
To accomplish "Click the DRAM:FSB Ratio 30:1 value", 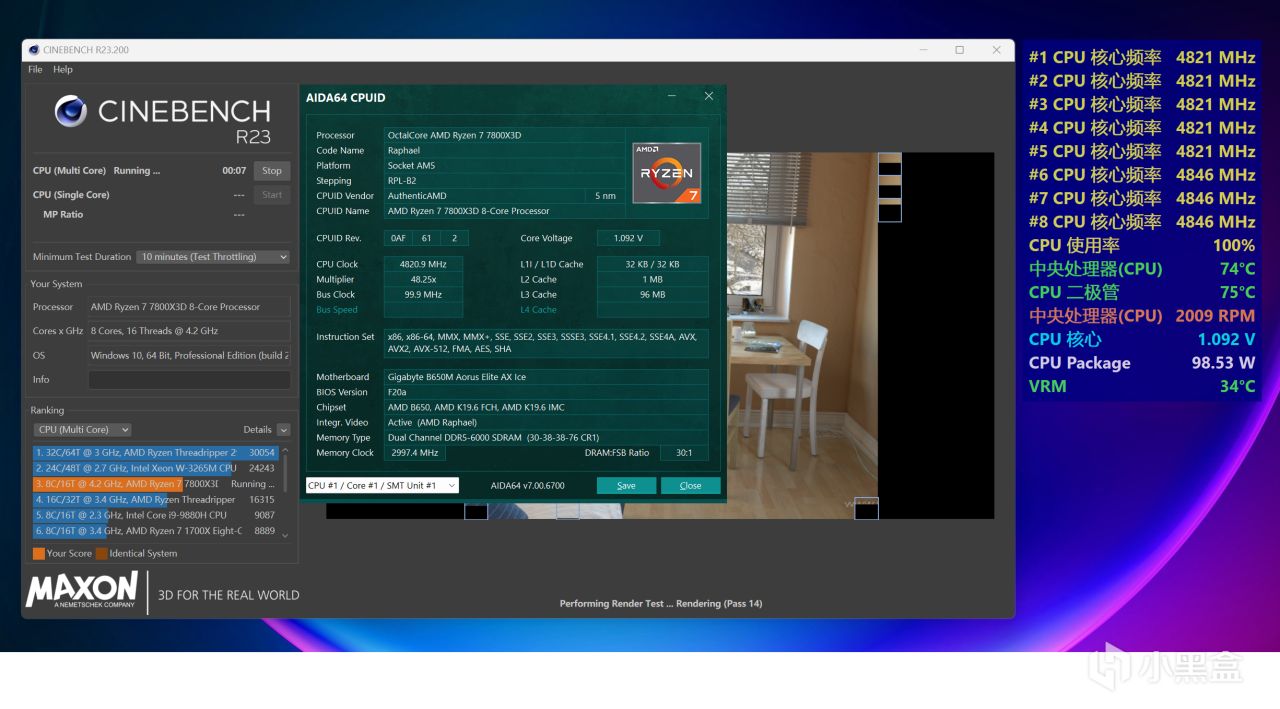I will 684,453.
